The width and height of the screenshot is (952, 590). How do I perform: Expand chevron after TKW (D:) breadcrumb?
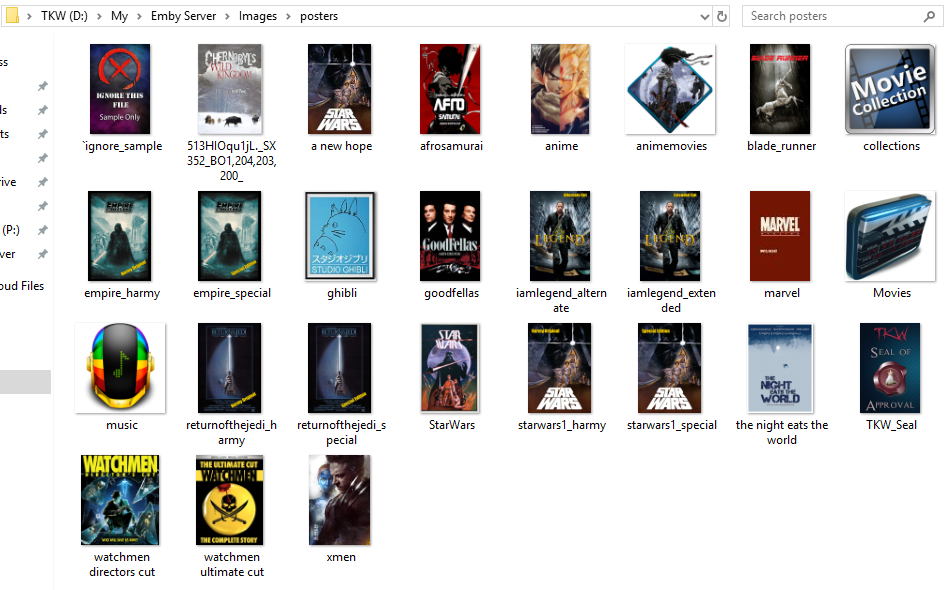[99, 16]
